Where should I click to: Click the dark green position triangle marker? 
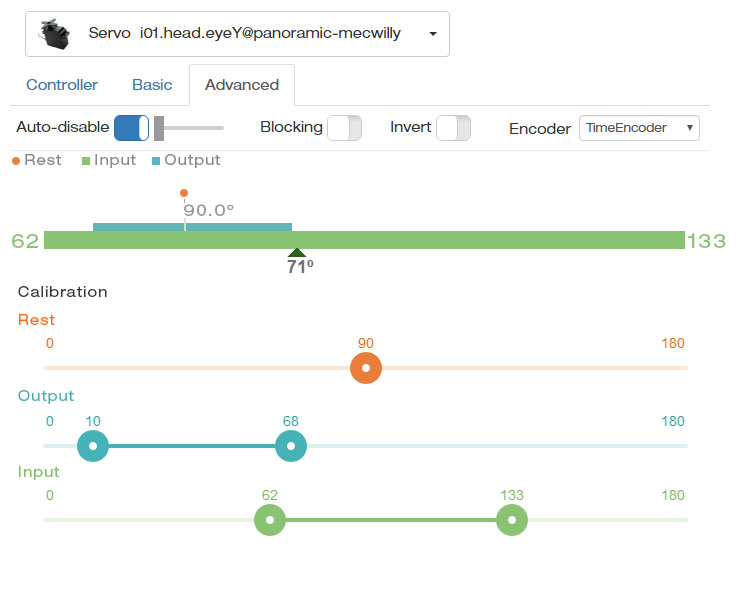(x=297, y=253)
